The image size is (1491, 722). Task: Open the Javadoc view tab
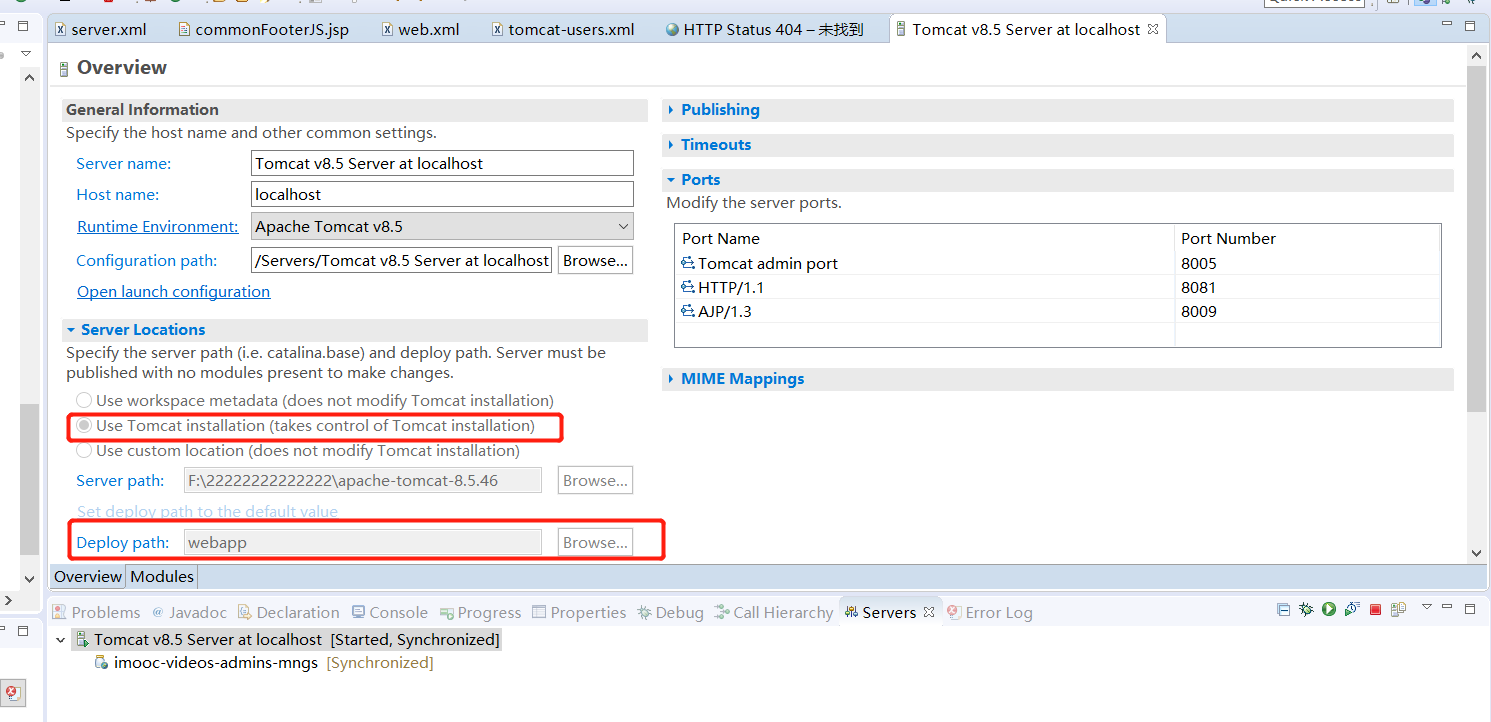pos(189,612)
